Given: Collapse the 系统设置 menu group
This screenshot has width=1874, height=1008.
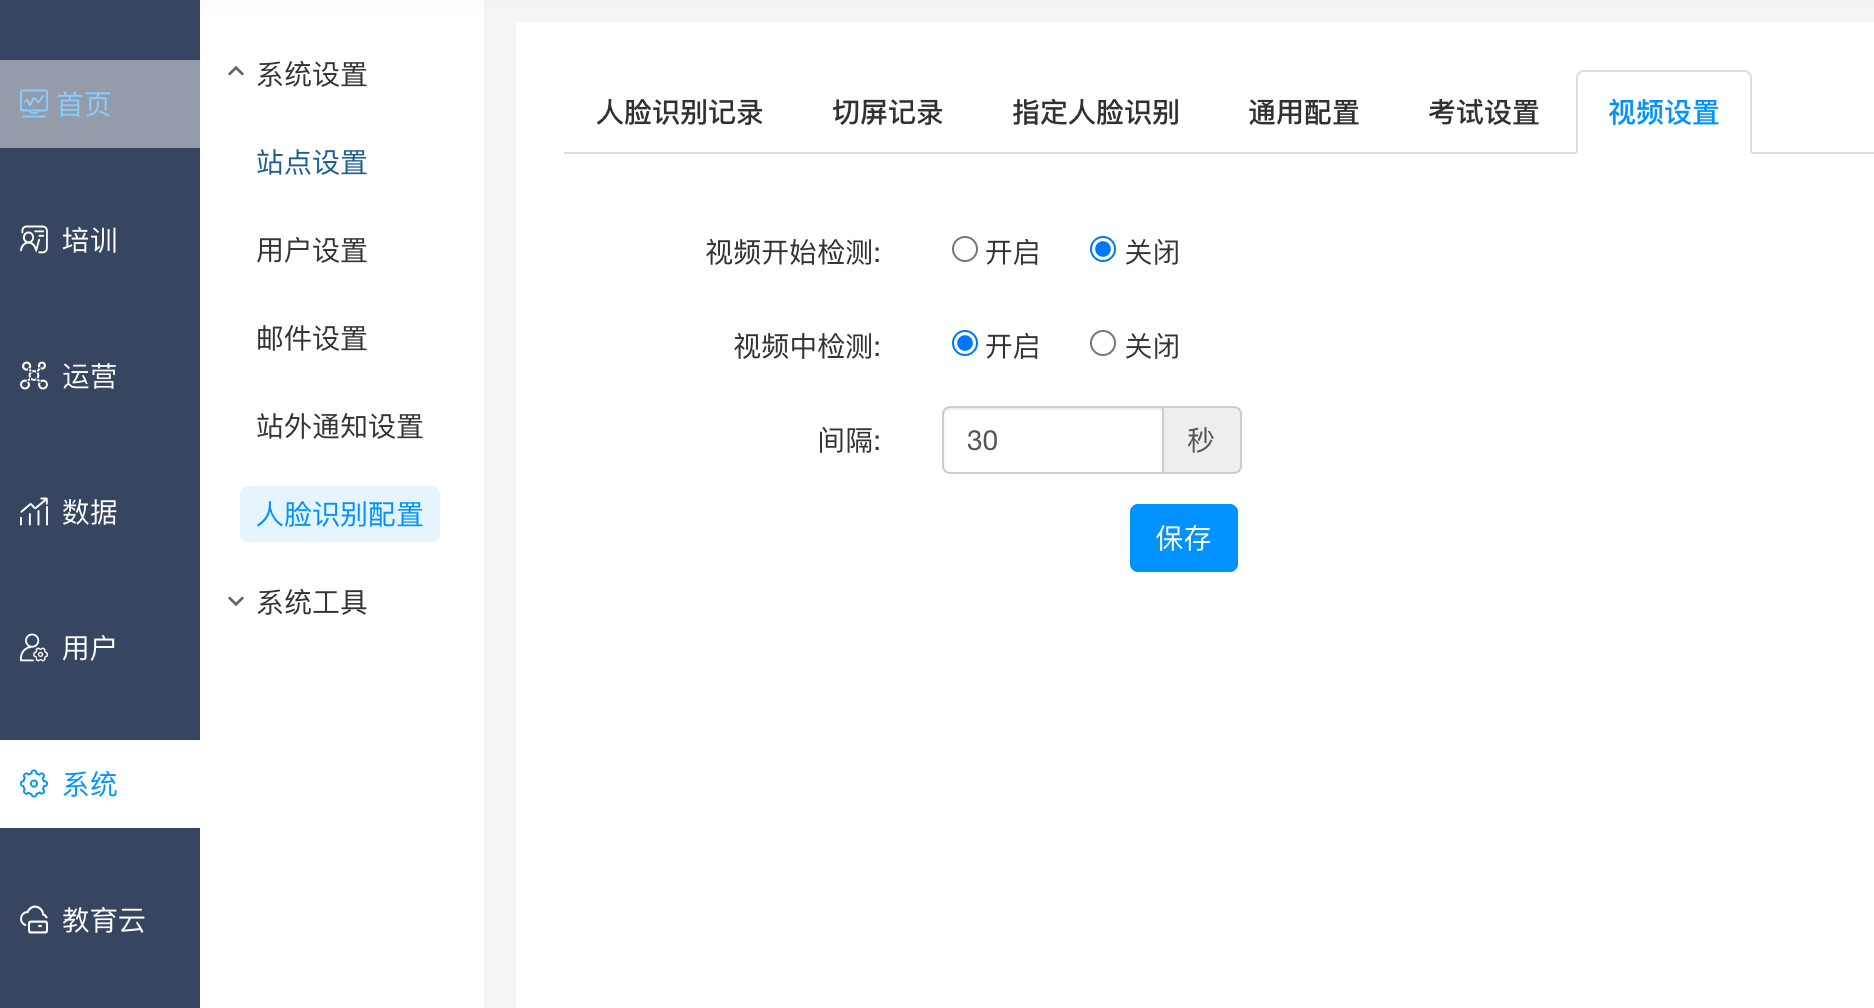Looking at the screenshot, I should pos(236,73).
